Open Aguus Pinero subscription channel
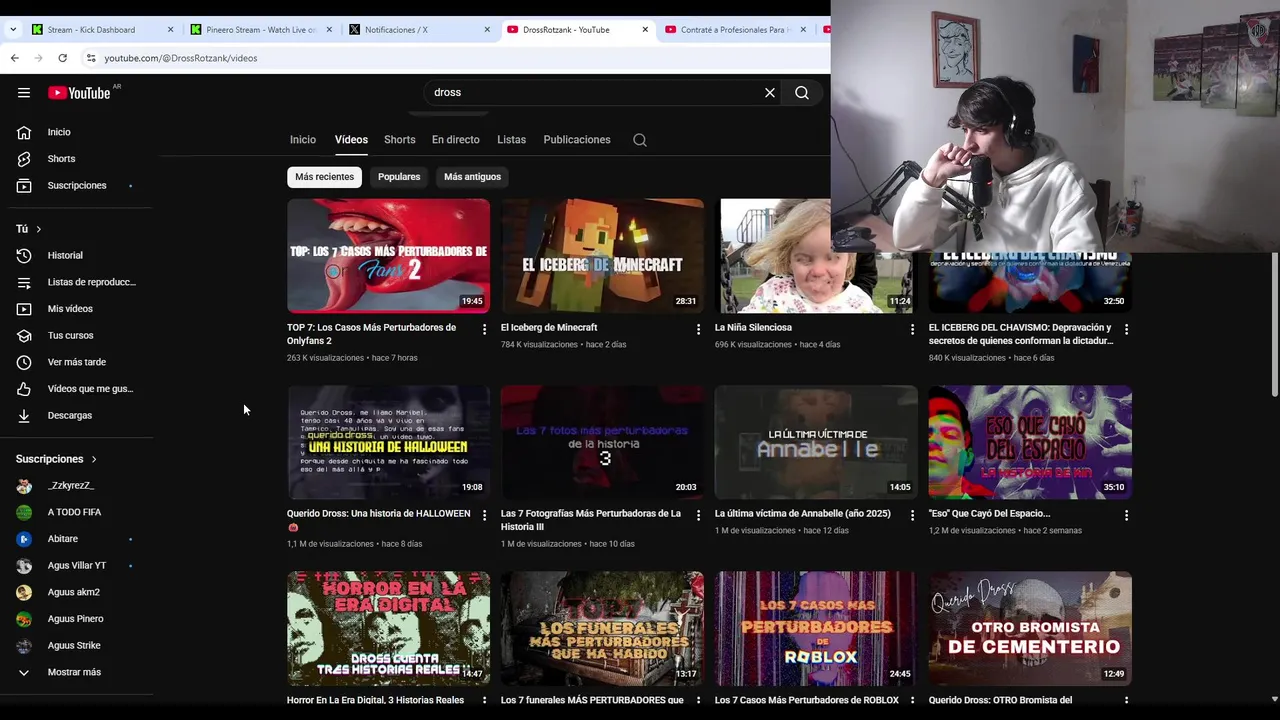This screenshot has width=1280, height=720. tap(76, 619)
